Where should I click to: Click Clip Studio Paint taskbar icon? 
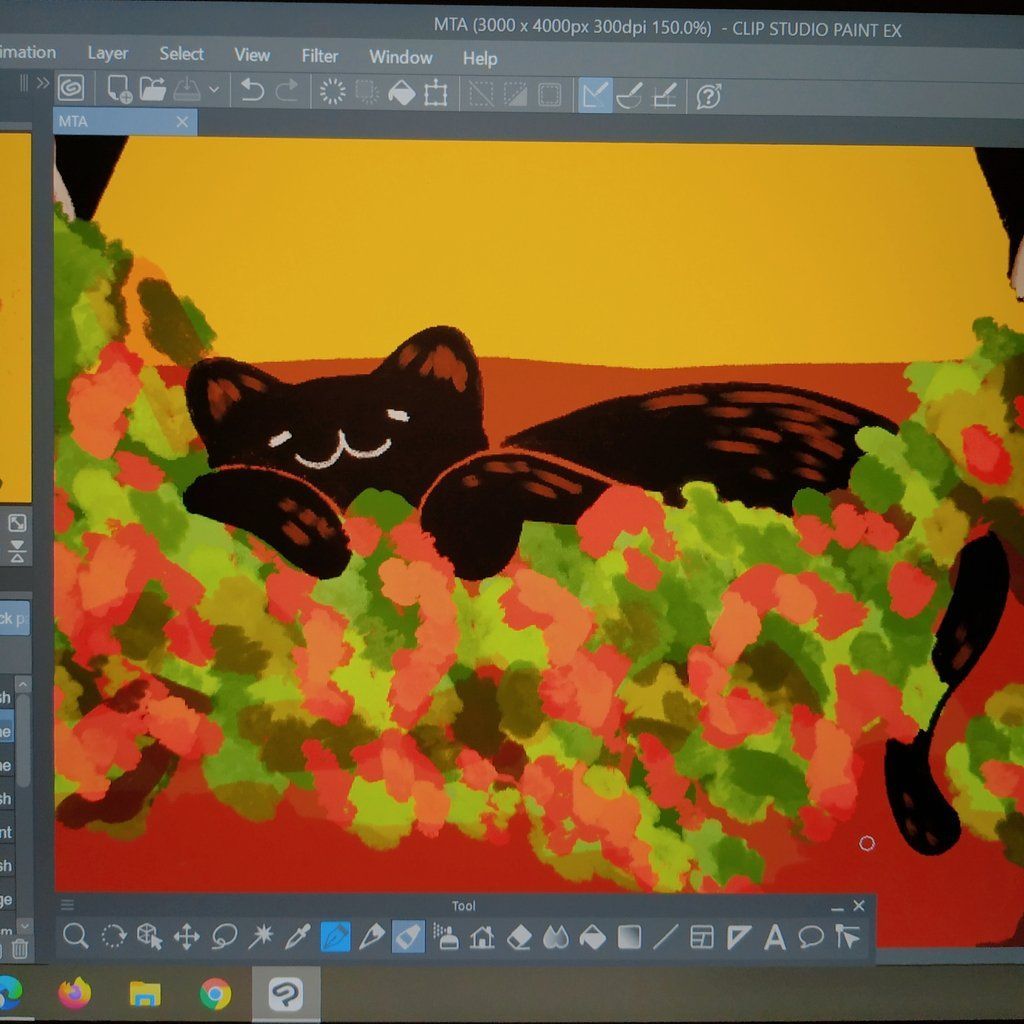pyautogui.click(x=286, y=994)
